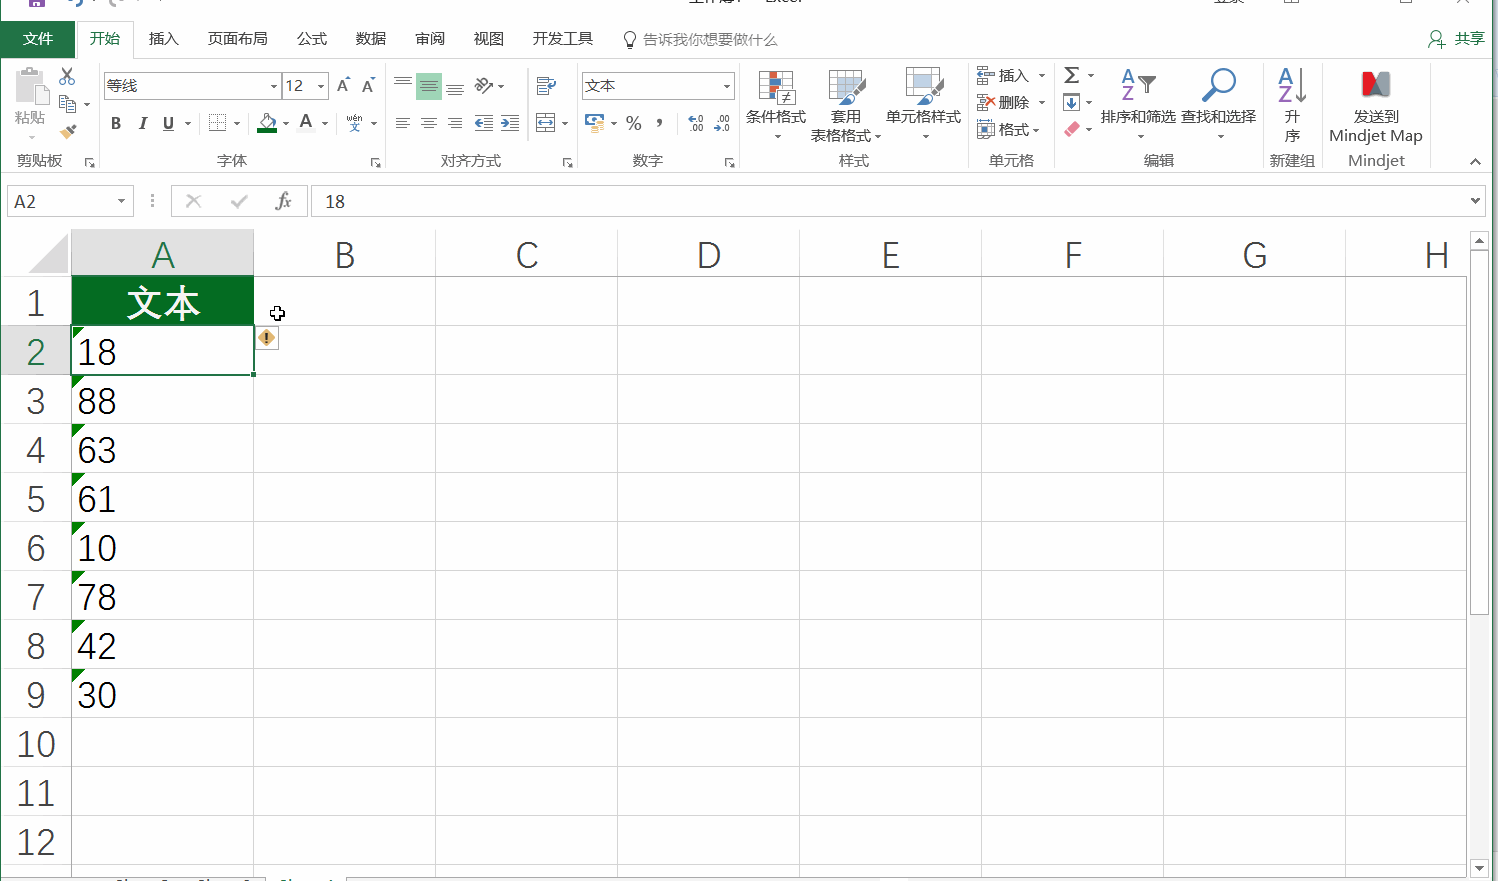Click the Cut scissors icon

coord(67,77)
